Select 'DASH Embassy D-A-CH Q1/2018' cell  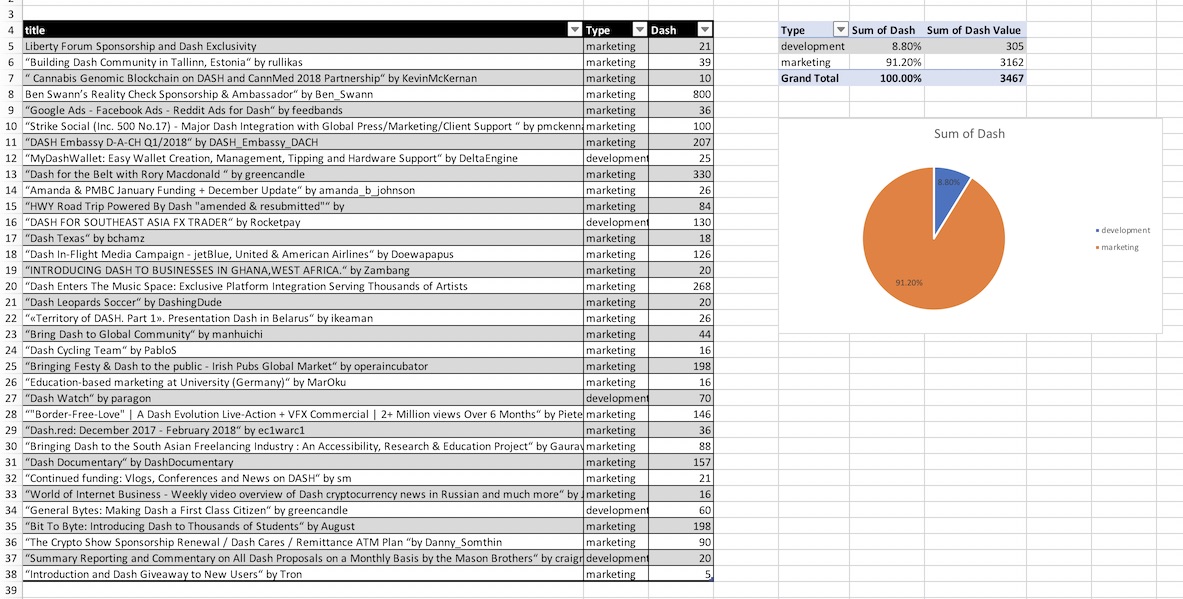(303, 142)
